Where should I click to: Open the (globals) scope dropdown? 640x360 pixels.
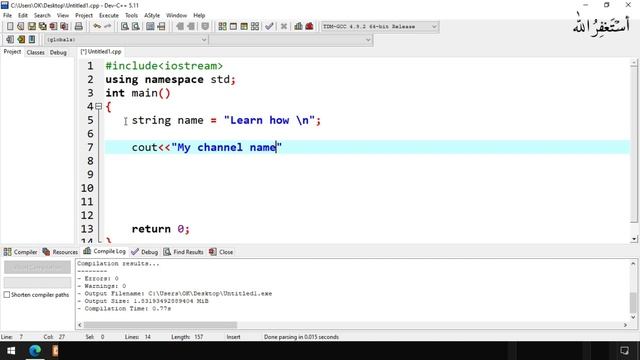point(126,40)
